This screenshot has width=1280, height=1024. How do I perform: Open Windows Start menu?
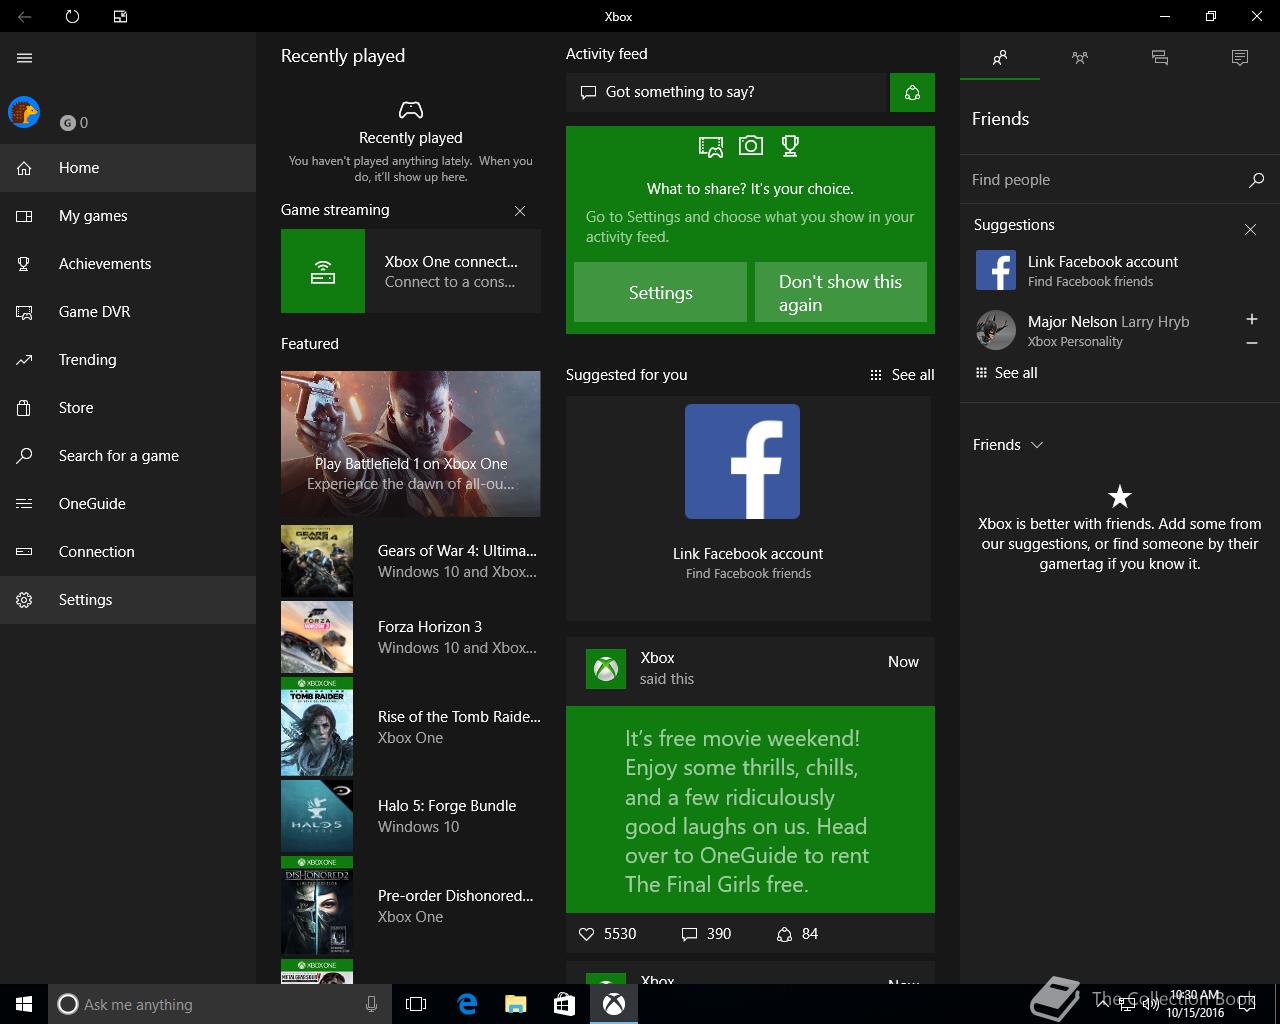24,1004
